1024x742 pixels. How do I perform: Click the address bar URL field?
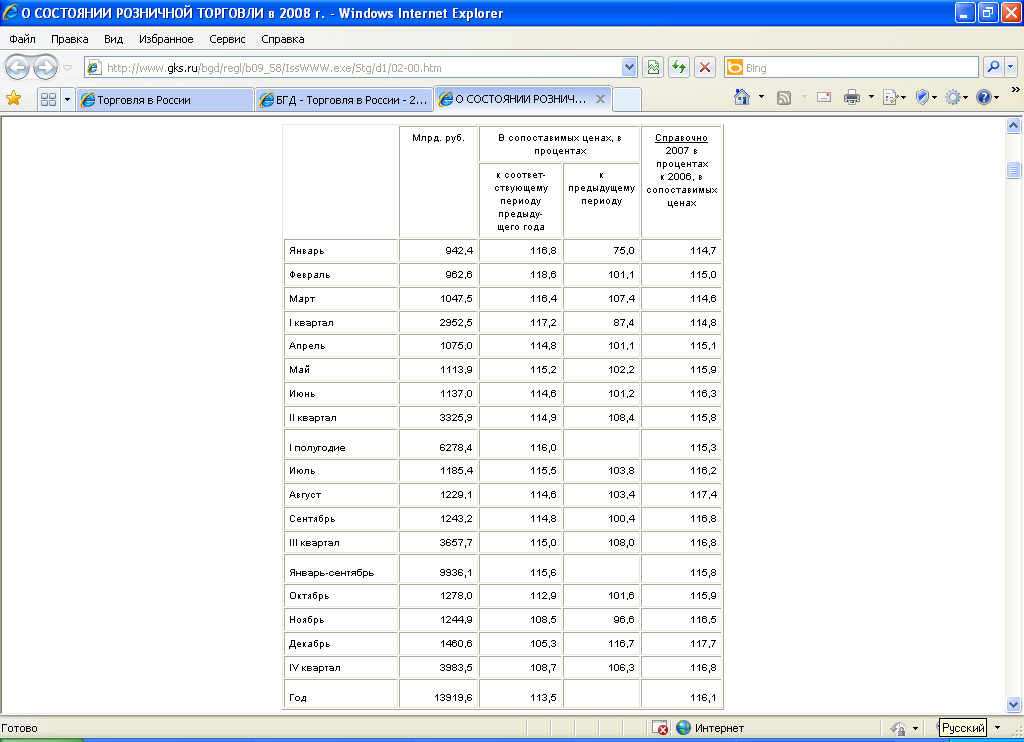(362, 68)
